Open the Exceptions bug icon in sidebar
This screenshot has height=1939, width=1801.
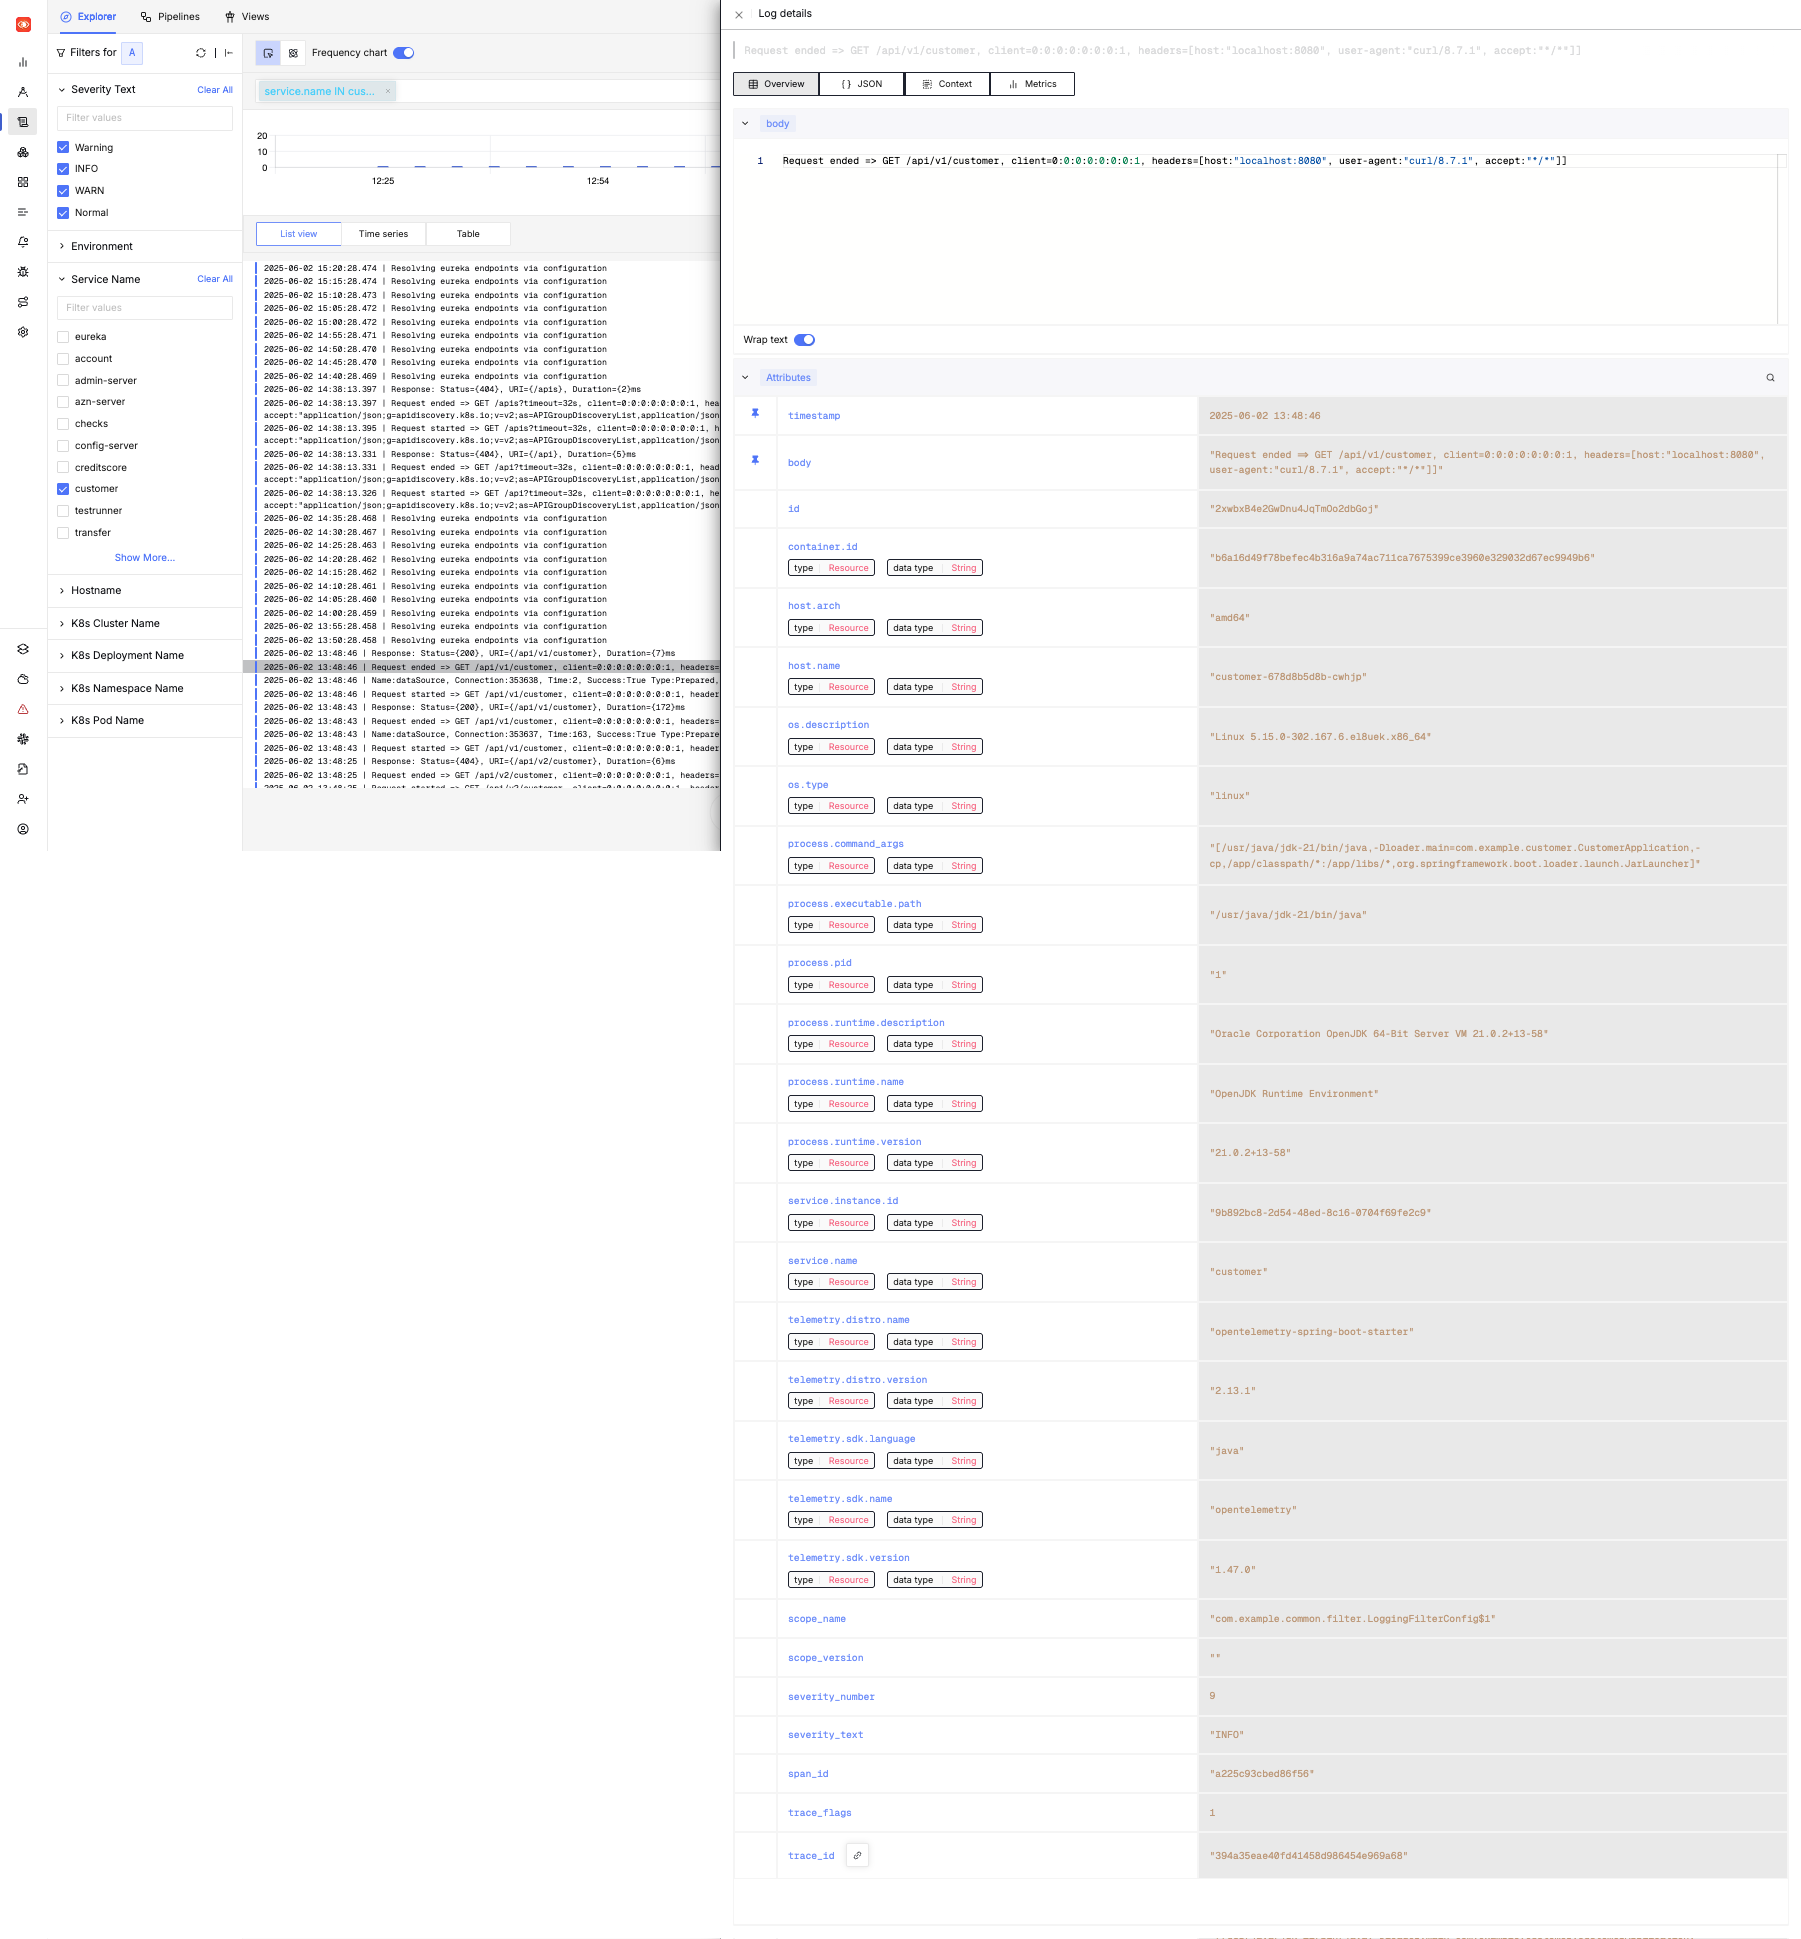23,272
